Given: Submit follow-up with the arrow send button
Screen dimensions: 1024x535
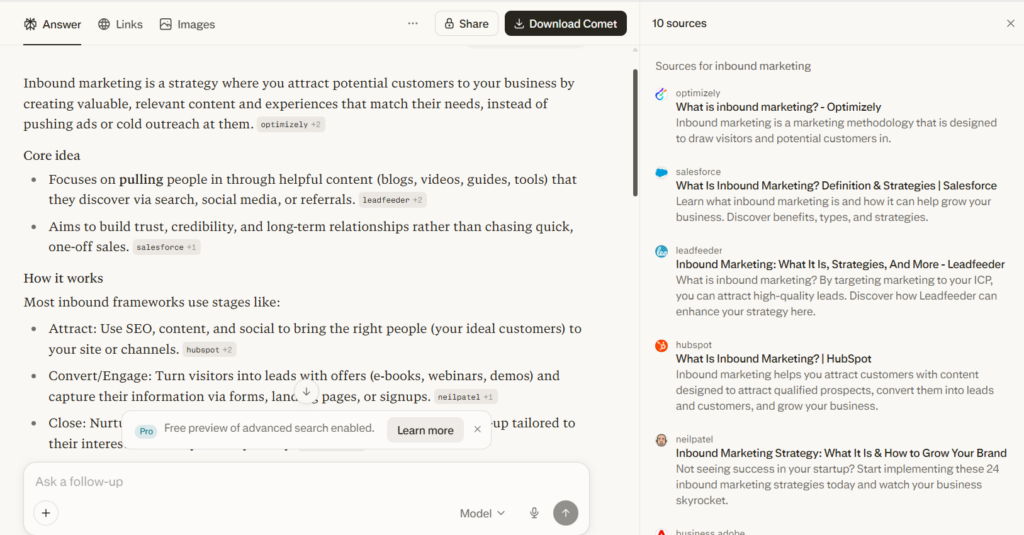Looking at the screenshot, I should click(566, 513).
